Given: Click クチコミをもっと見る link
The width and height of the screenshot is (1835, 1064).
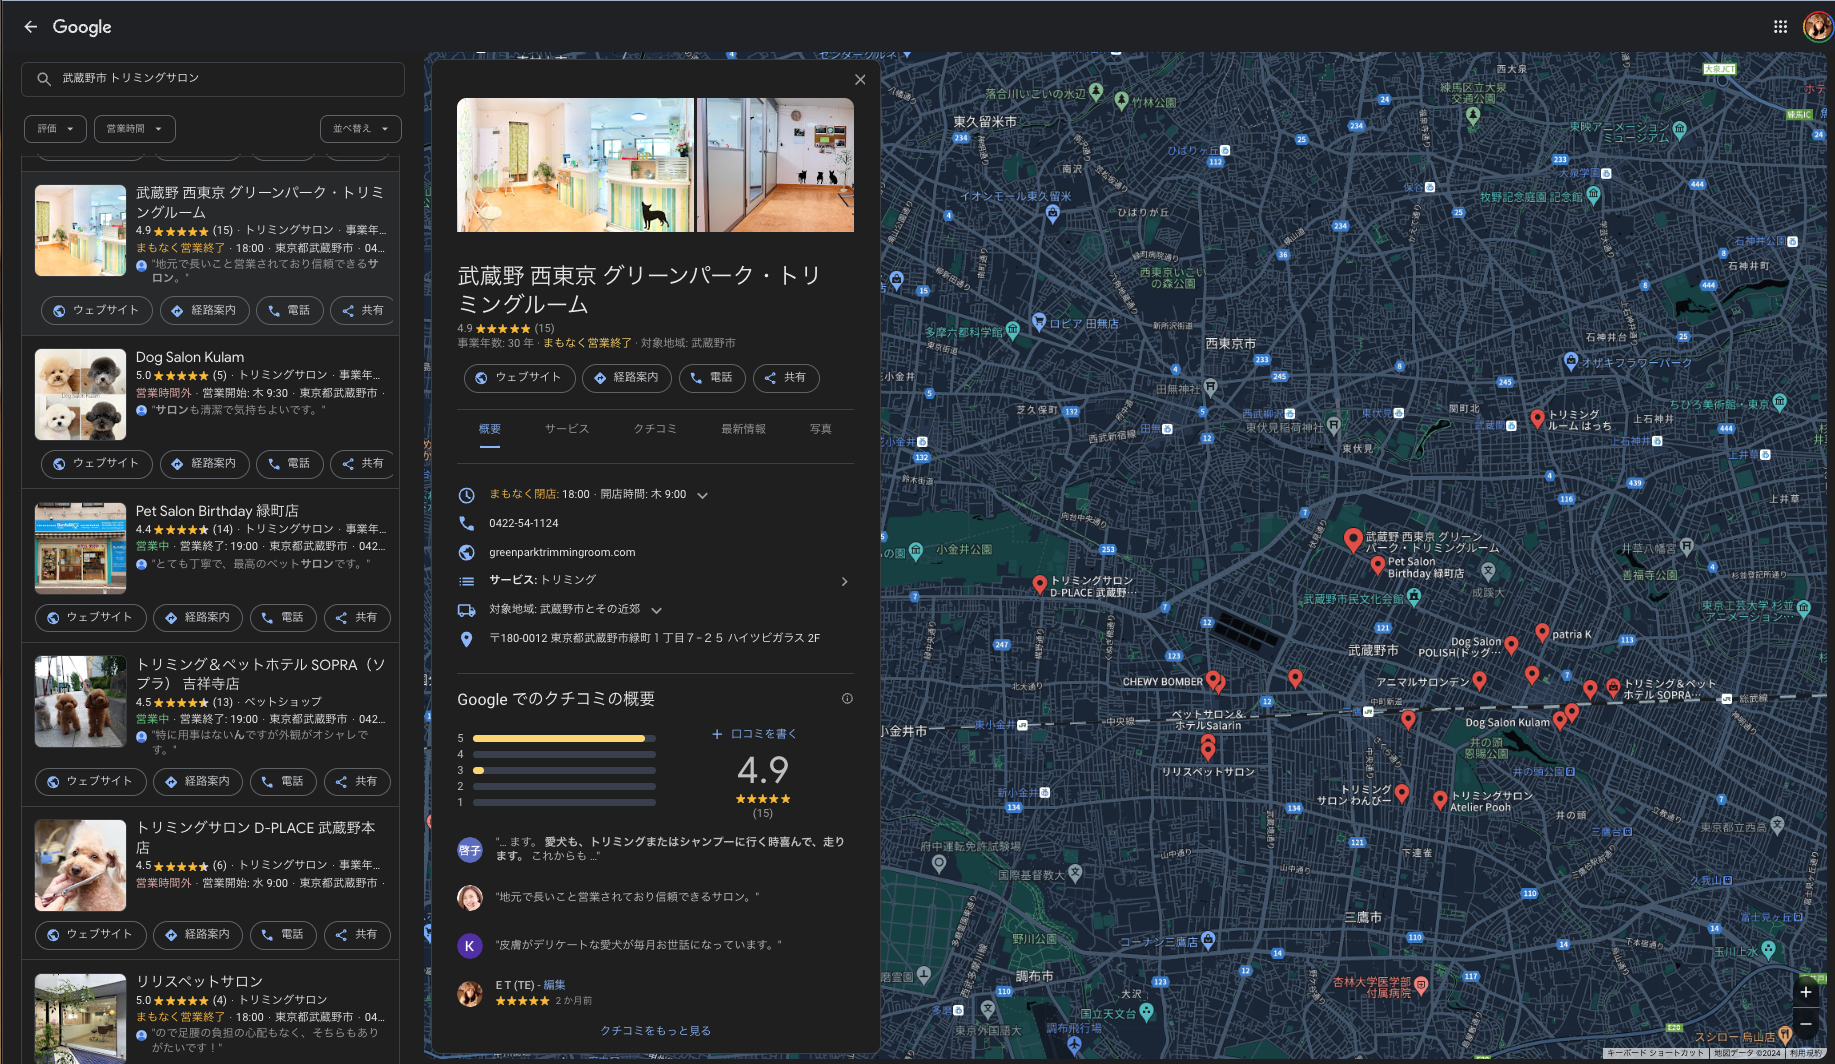Looking at the screenshot, I should pyautogui.click(x=655, y=1030).
